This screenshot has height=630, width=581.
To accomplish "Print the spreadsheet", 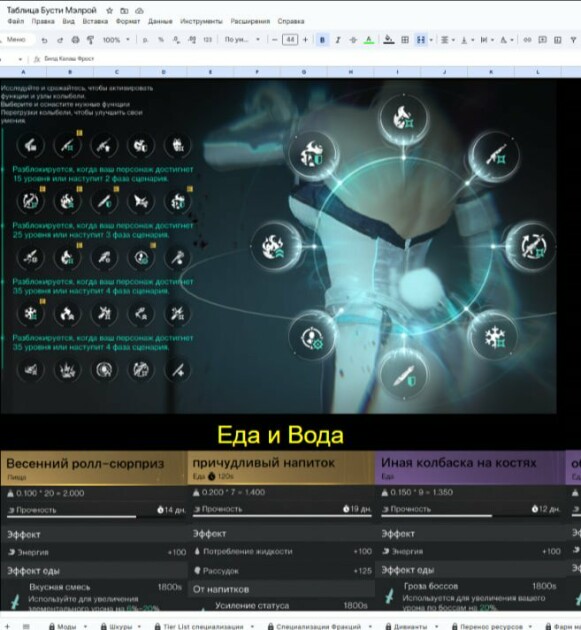I will tap(75, 40).
